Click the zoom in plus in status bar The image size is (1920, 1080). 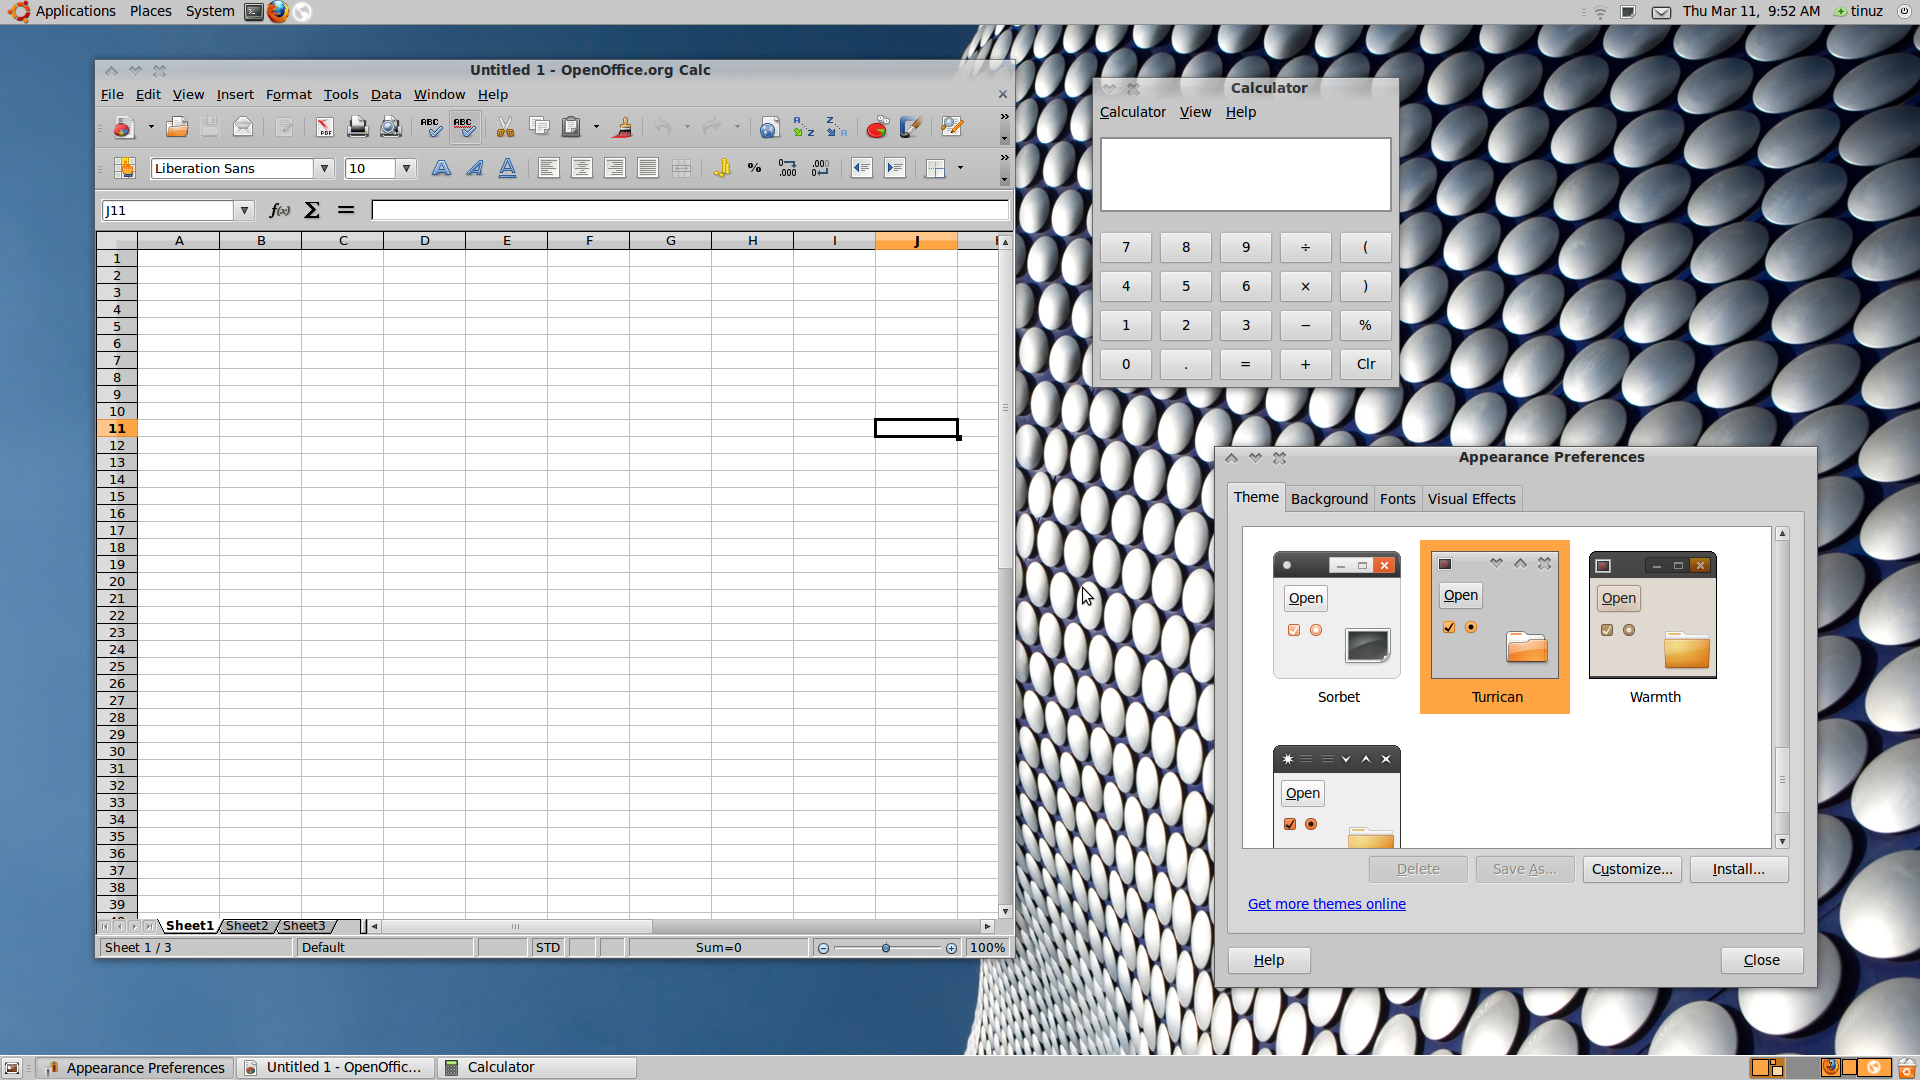(x=951, y=948)
